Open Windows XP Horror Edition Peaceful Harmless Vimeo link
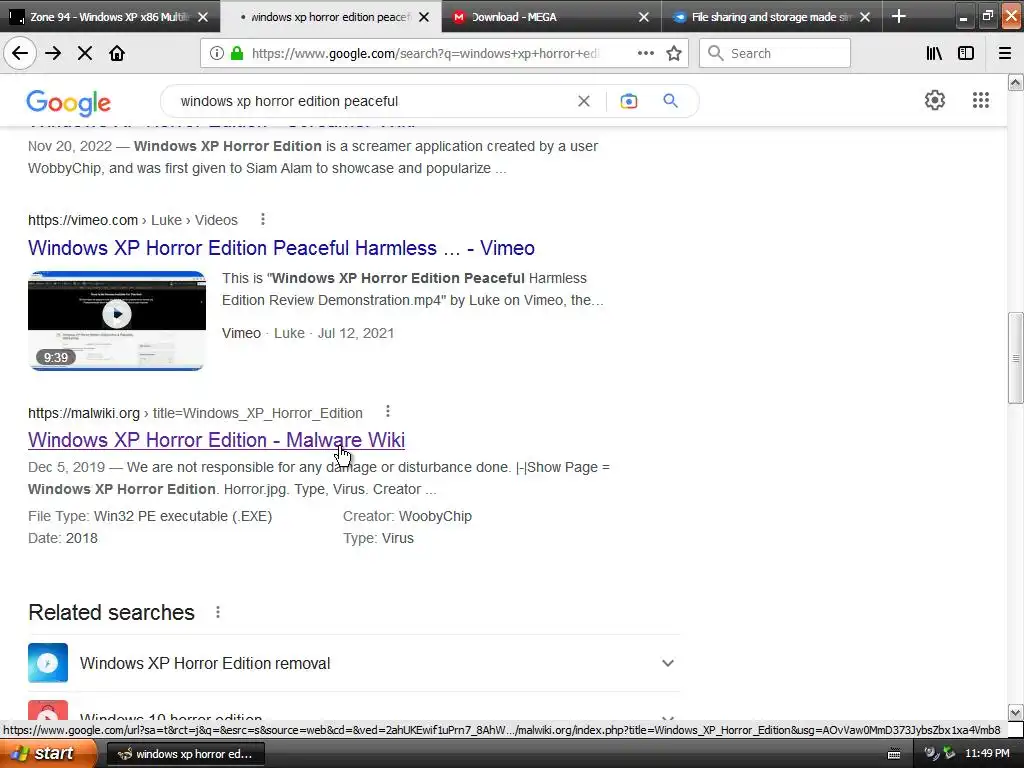Screen dimensions: 1024x768 (x=281, y=248)
